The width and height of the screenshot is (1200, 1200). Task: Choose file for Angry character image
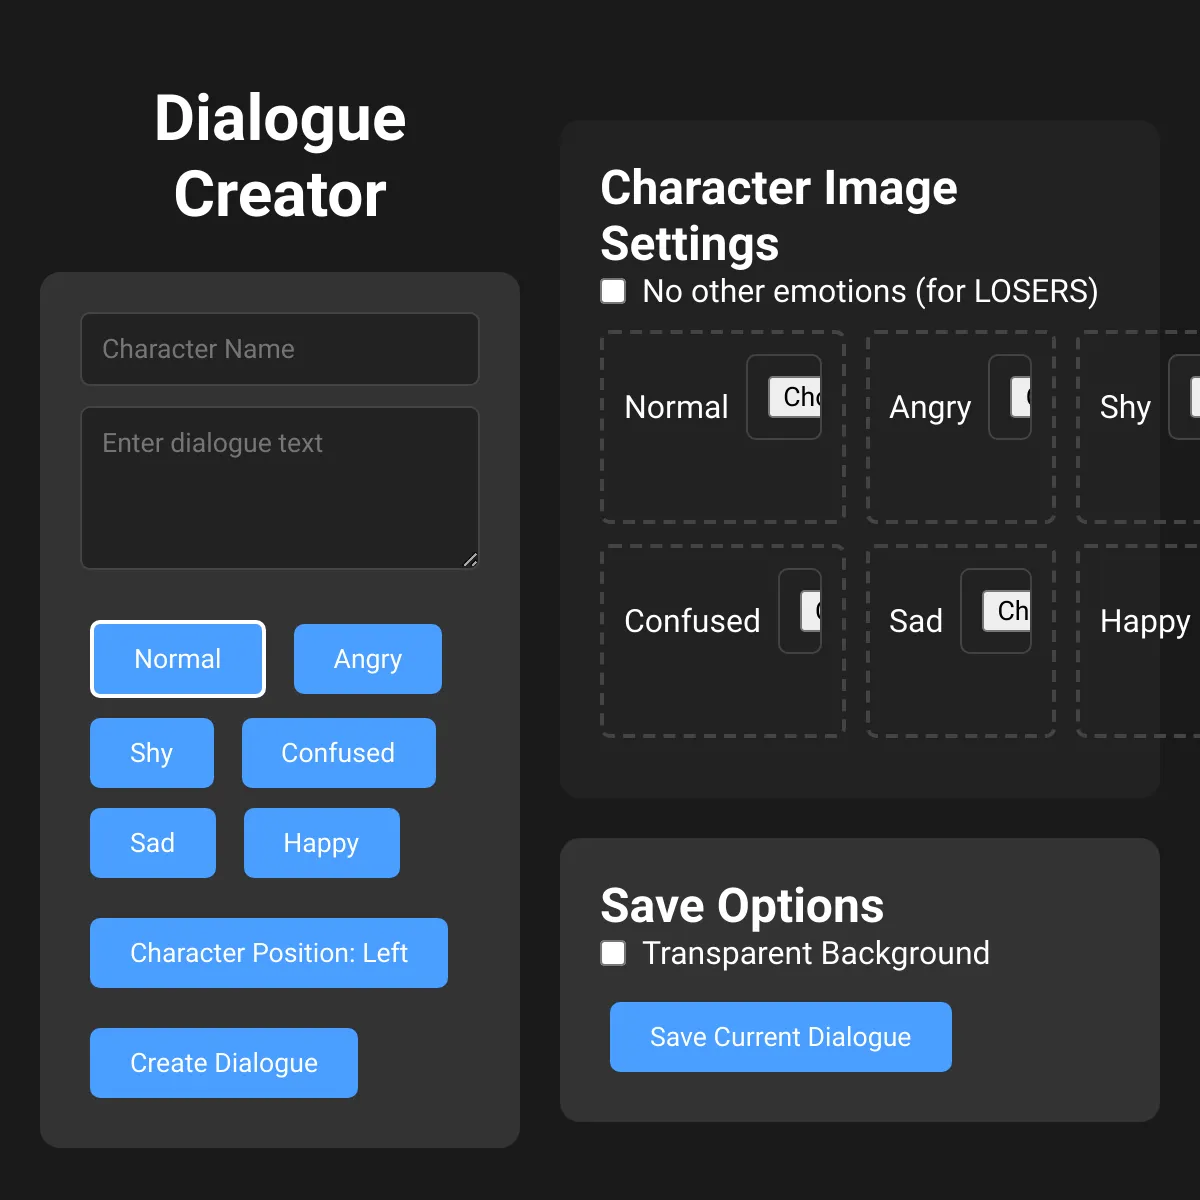click(1020, 397)
